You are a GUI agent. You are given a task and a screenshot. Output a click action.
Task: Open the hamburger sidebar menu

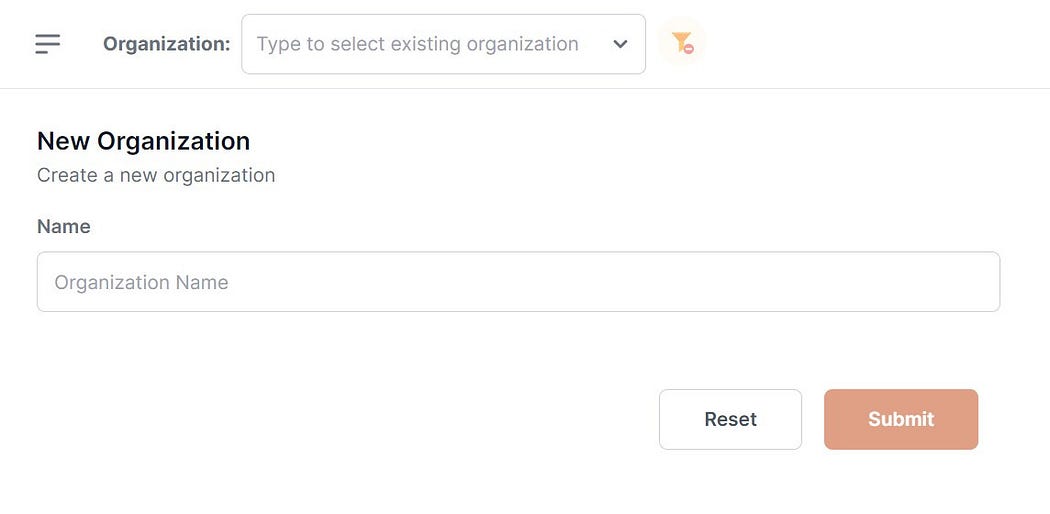click(x=47, y=44)
